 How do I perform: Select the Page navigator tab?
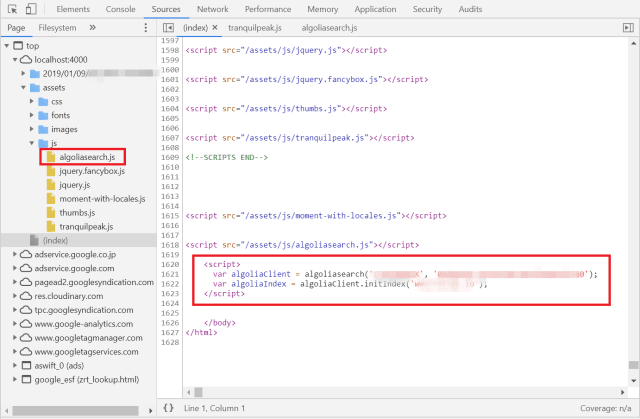tap(16, 28)
